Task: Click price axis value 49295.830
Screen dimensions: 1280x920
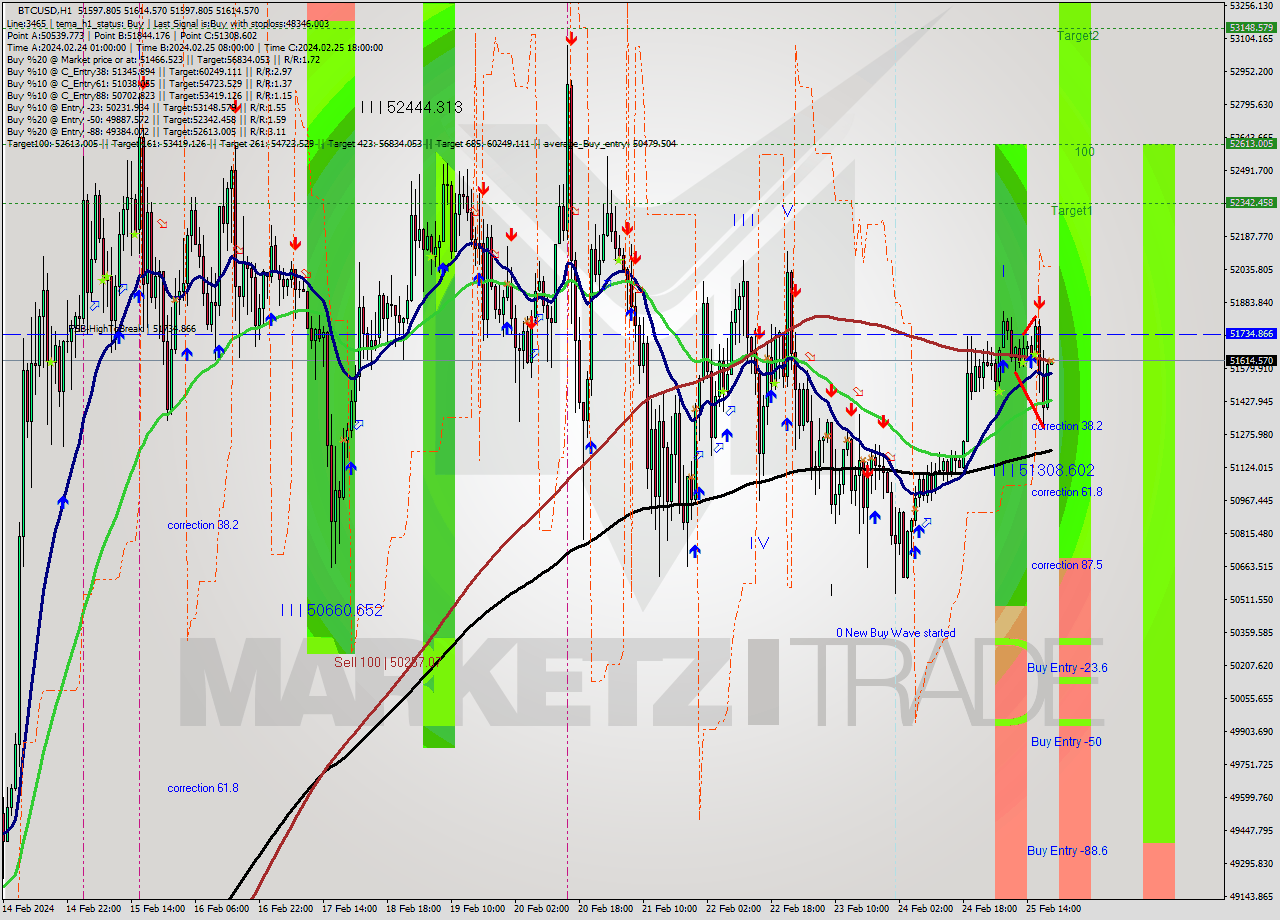Action: pos(1251,864)
